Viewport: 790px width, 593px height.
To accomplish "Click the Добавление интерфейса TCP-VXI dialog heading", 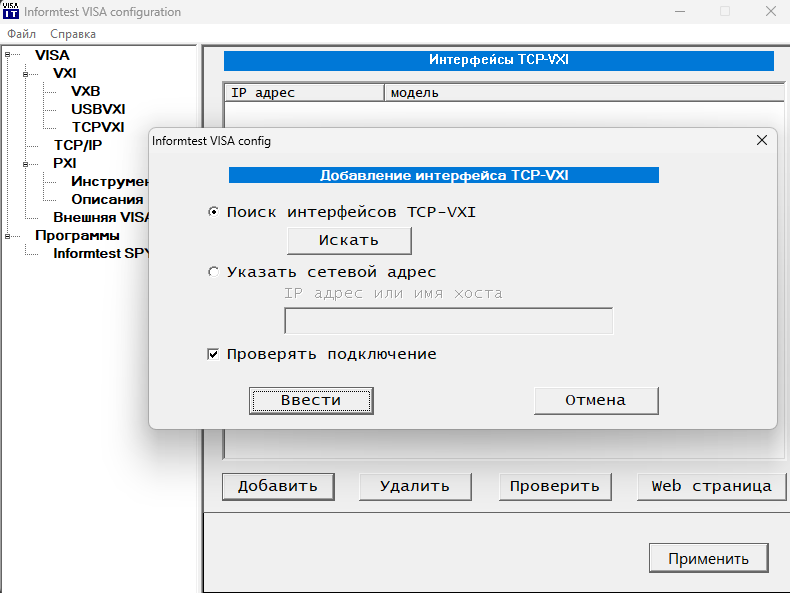I will point(444,175).
